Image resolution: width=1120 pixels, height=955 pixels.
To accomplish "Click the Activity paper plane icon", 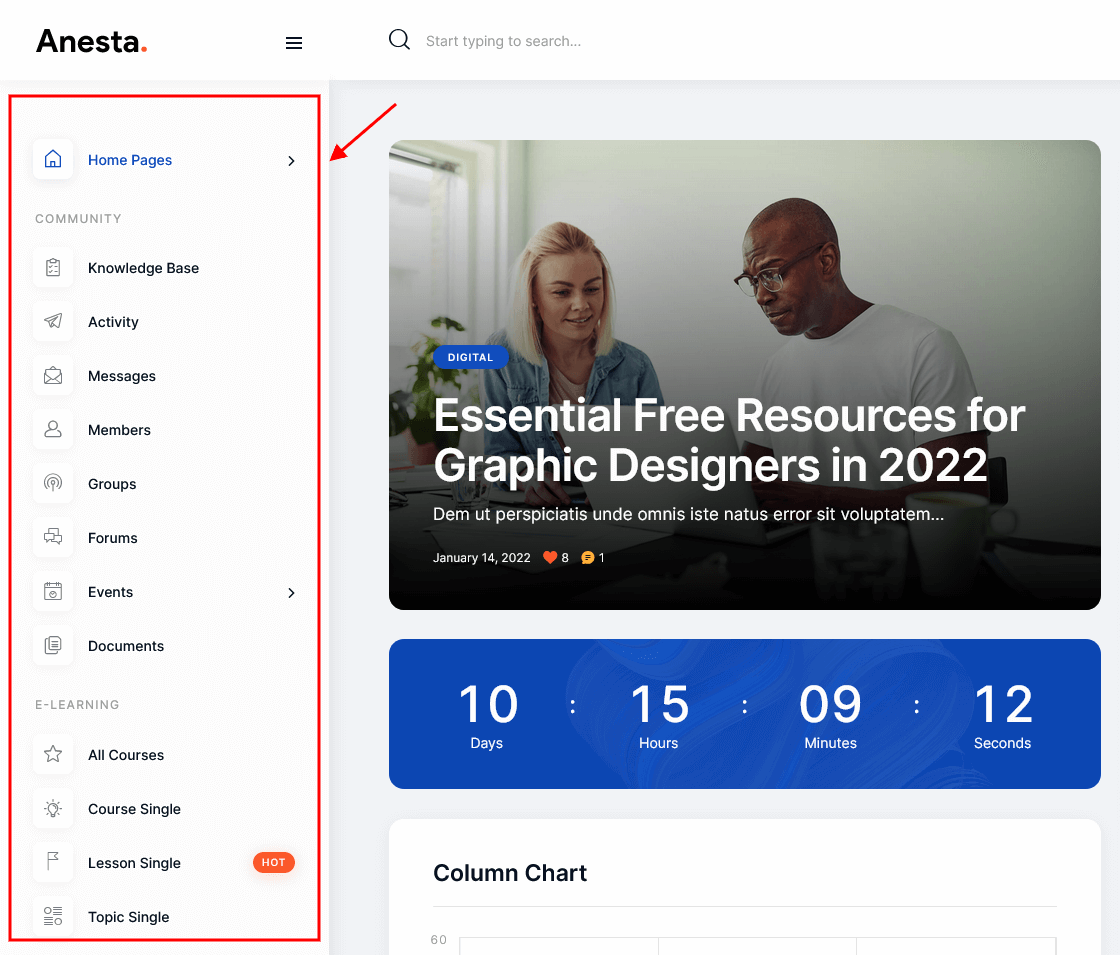I will click(53, 321).
